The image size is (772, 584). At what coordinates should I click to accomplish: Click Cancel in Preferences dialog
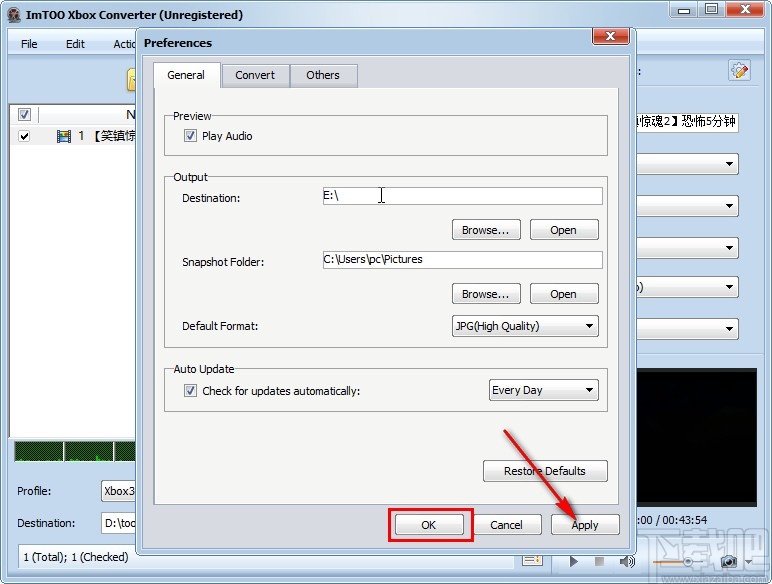[x=507, y=525]
